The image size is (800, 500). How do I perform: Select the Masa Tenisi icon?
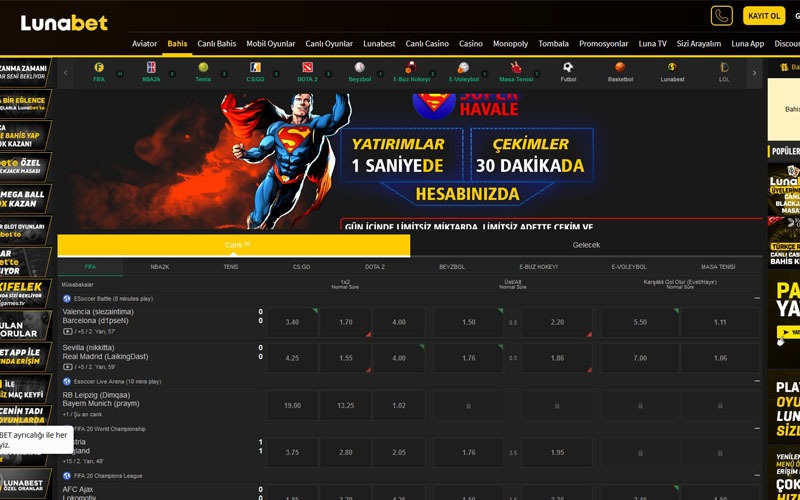point(516,67)
